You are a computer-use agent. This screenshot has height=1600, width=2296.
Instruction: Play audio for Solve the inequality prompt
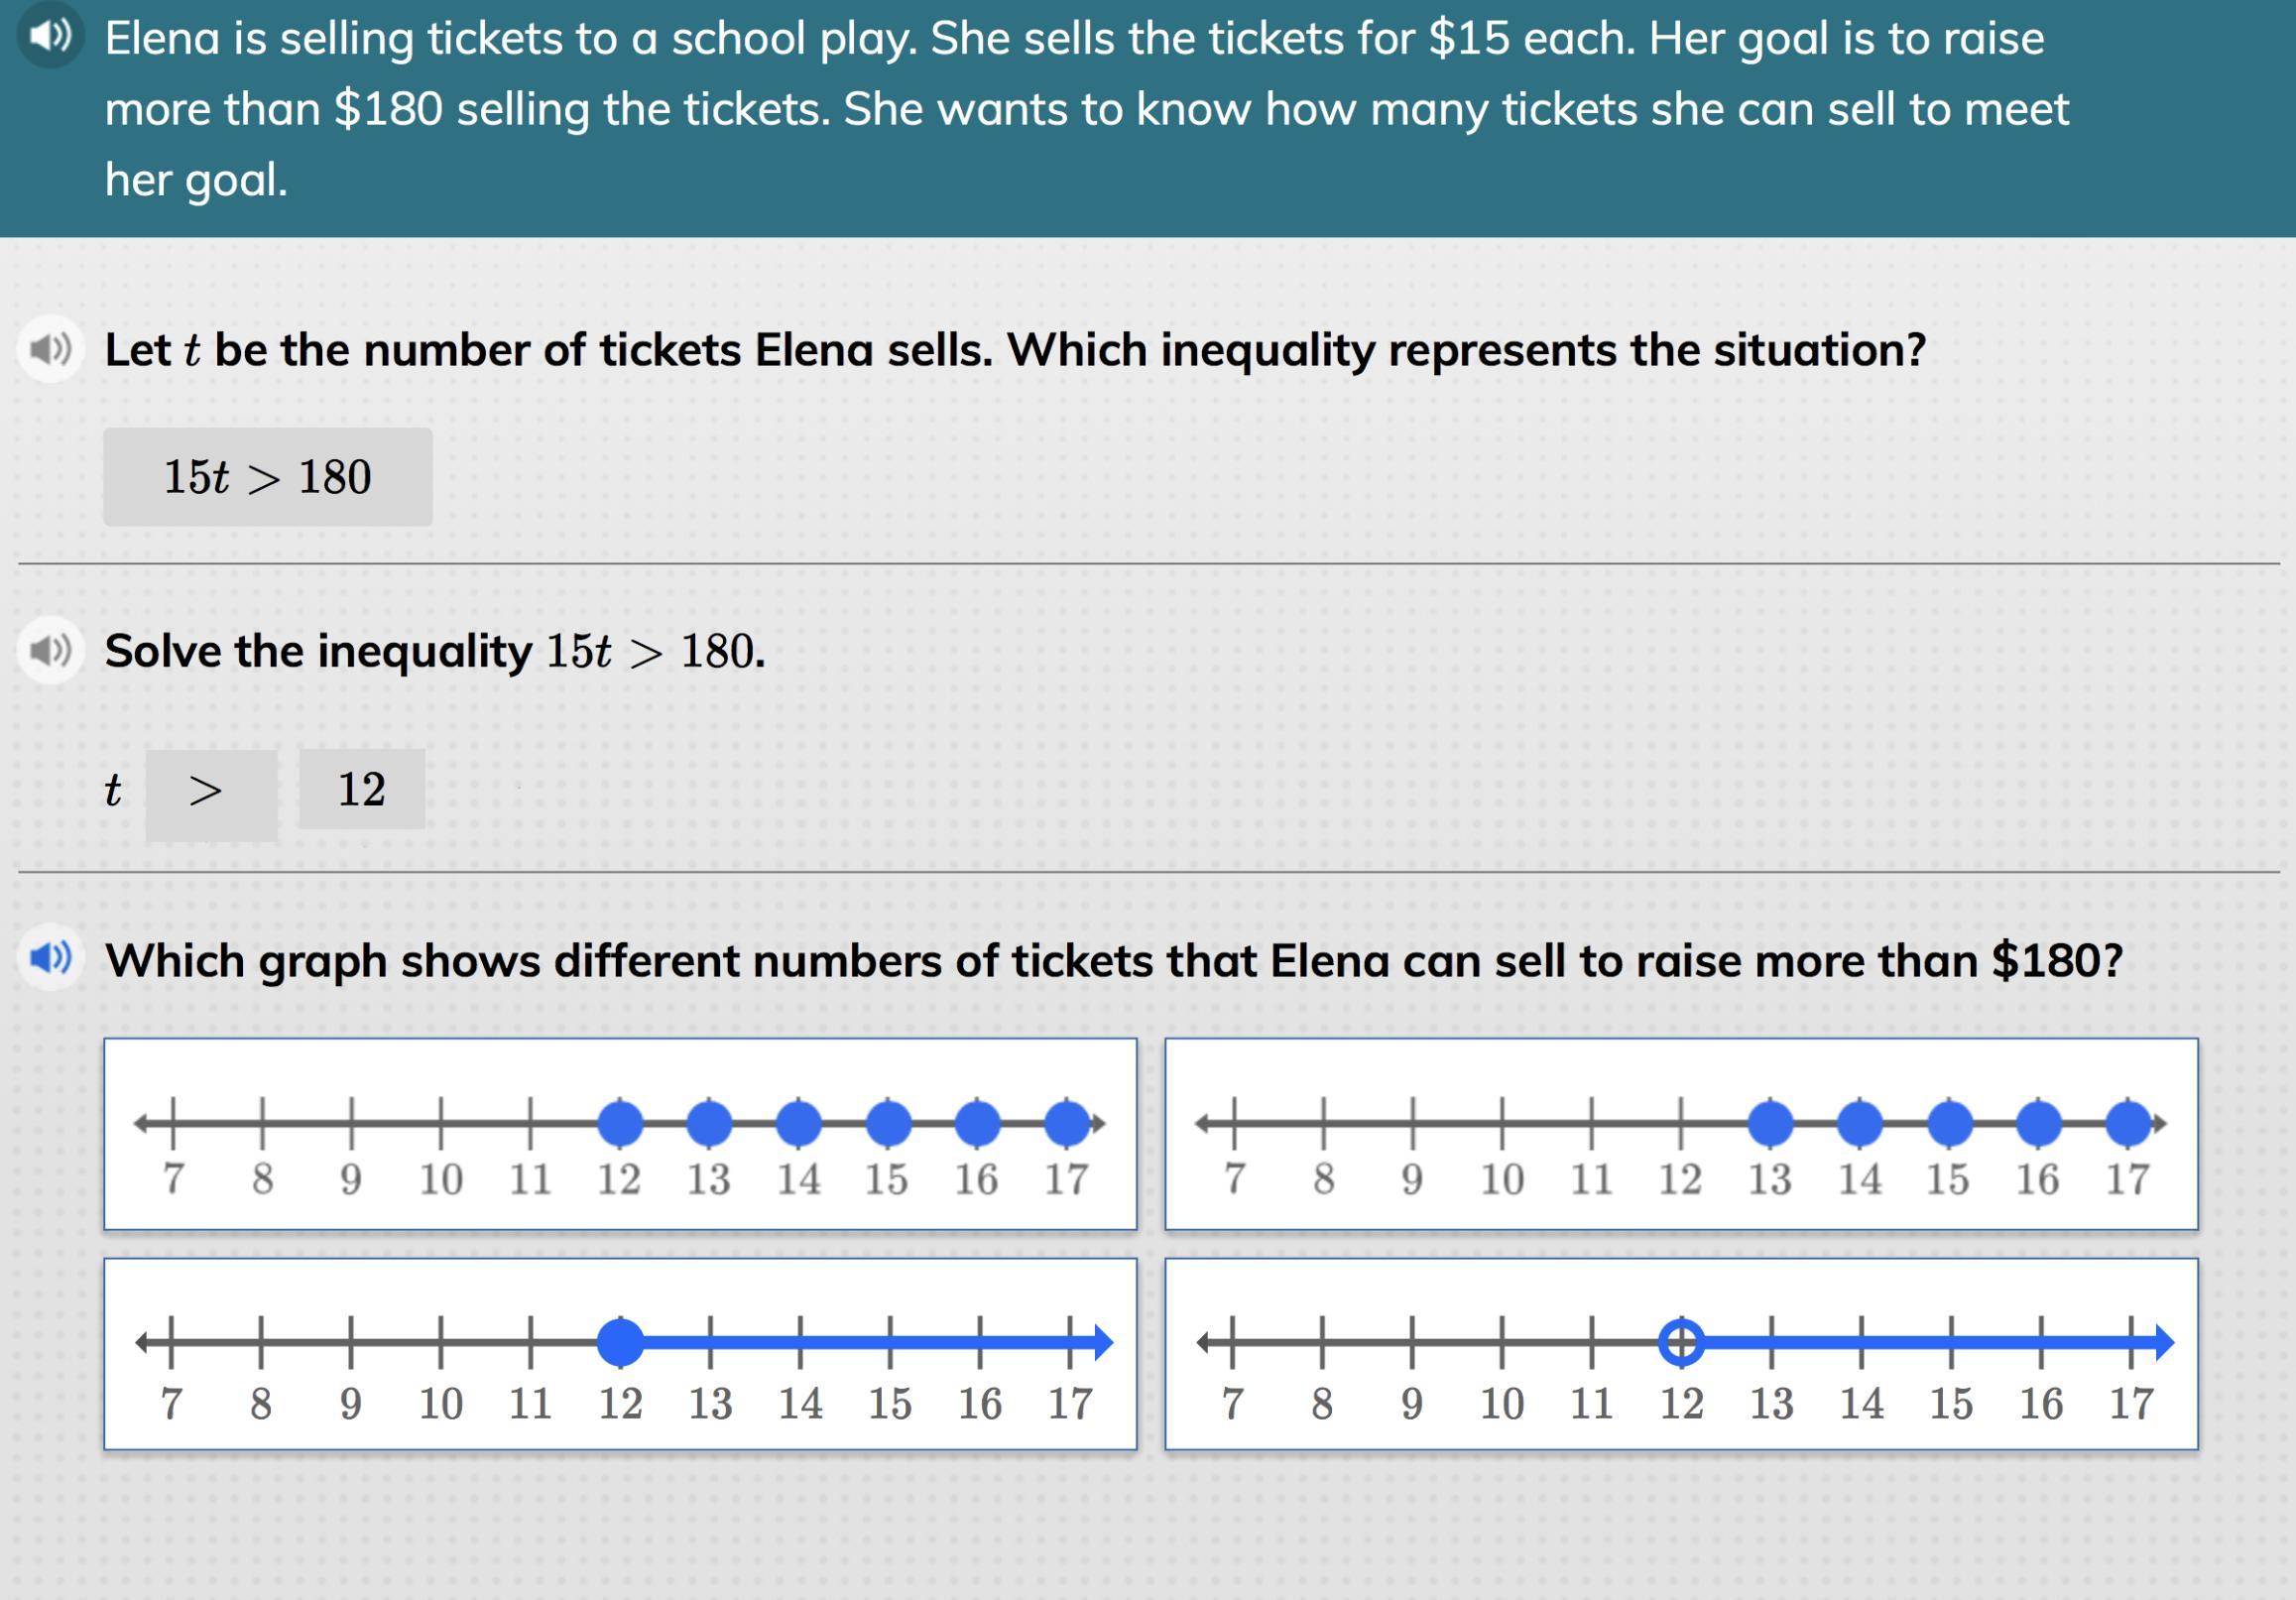[50, 652]
